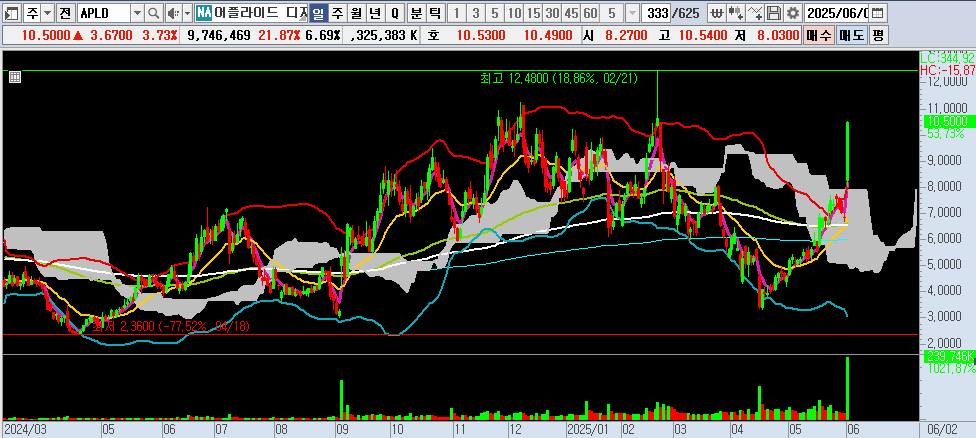Click the 06/02 date label at axis end
The height and width of the screenshot is (438, 976).
point(943,429)
